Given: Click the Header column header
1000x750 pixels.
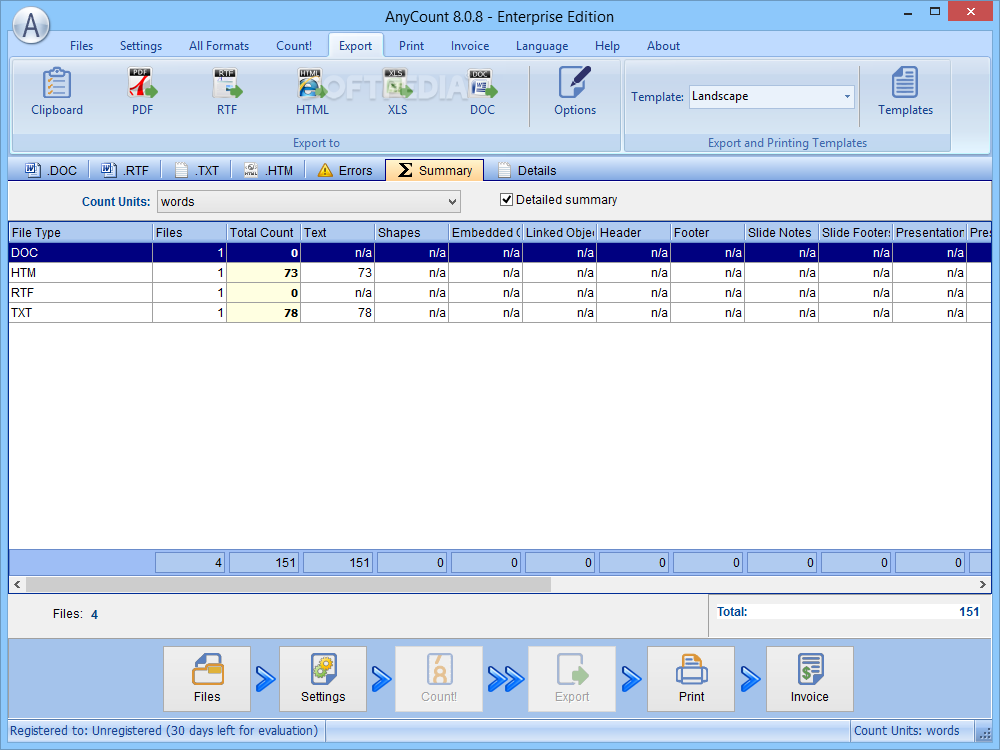Looking at the screenshot, I should 633,232.
